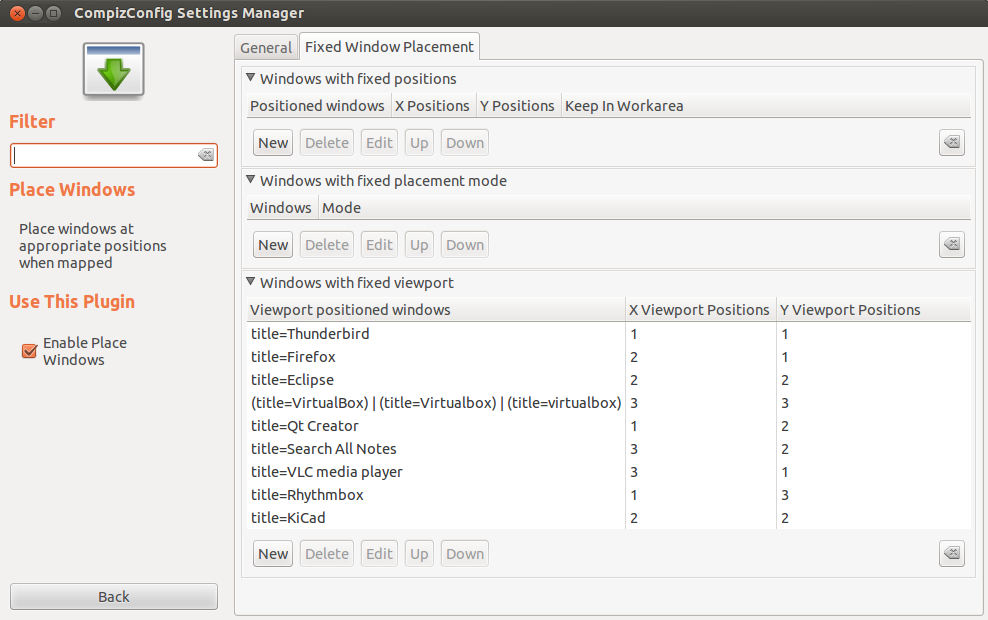
Task: Click the X Viewport Positions column header
Action: click(698, 309)
